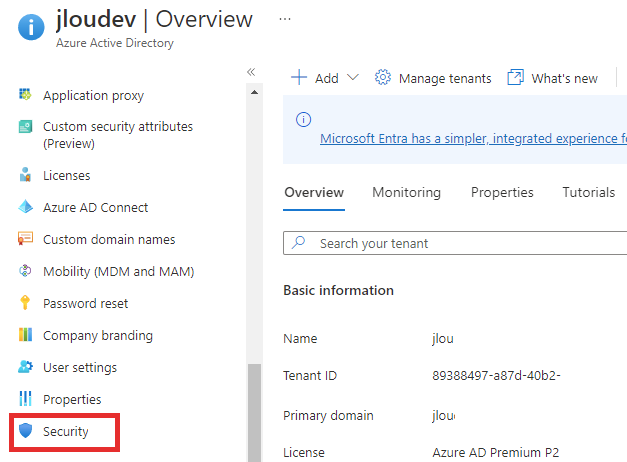627x462 pixels.
Task: Click the Name value jlou
Action: [443, 338]
